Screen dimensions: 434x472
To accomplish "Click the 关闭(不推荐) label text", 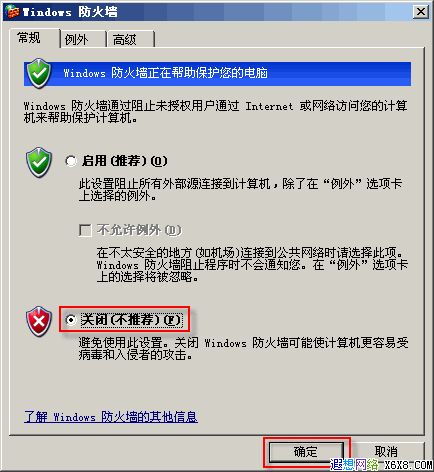I will (131, 320).
